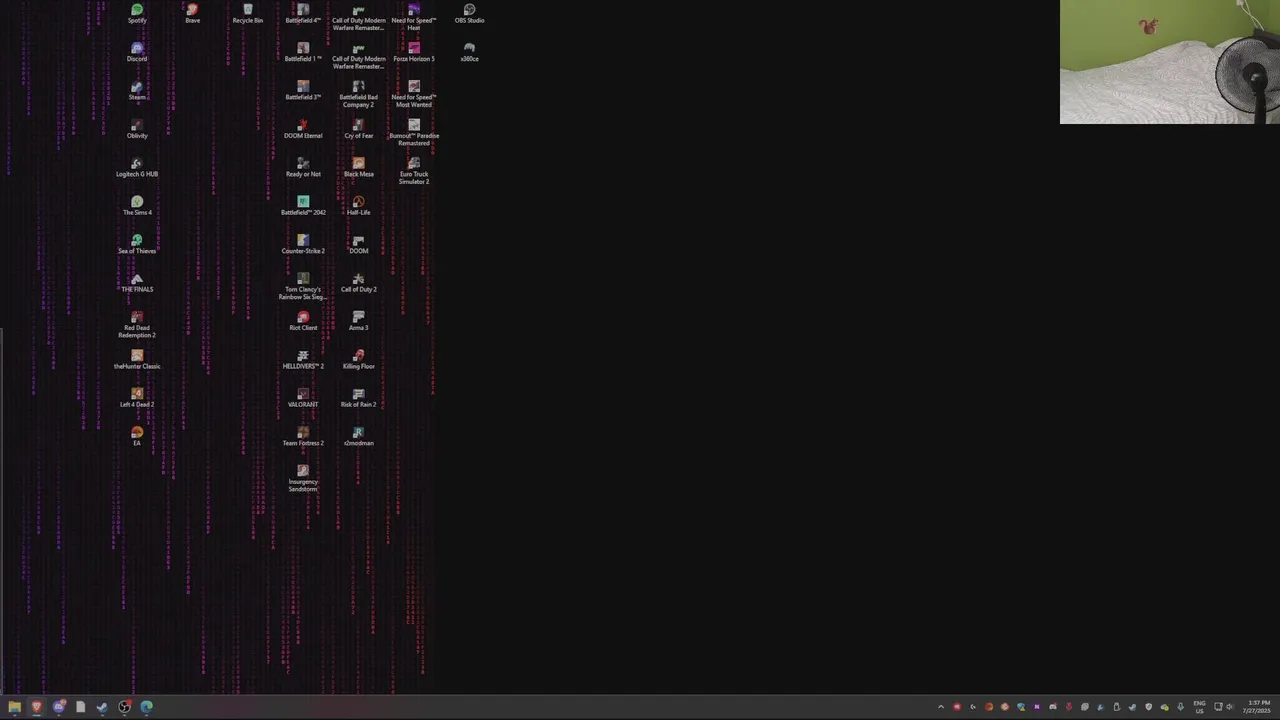Select the Forza Horizon 5 icon

(x=414, y=52)
